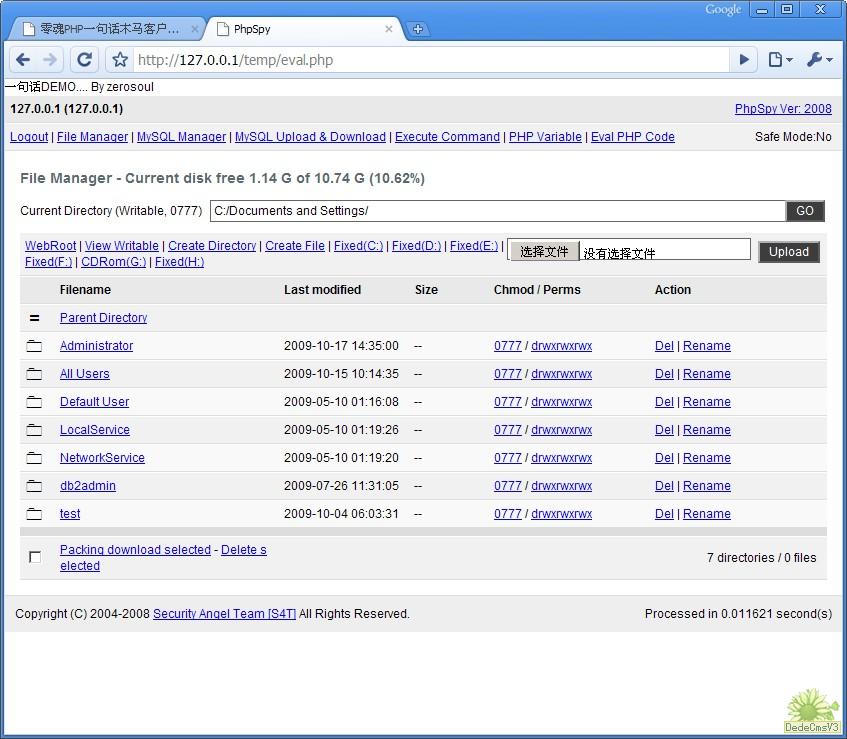Viewport: 847px width, 739px height.
Task: Click the Create Directory link
Action: coord(212,246)
